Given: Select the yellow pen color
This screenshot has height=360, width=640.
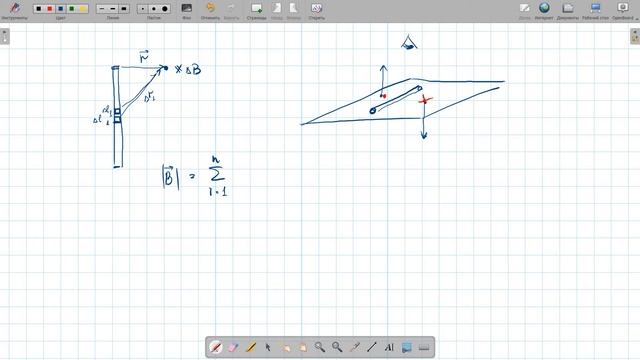Looking at the screenshot, I should [83, 9].
